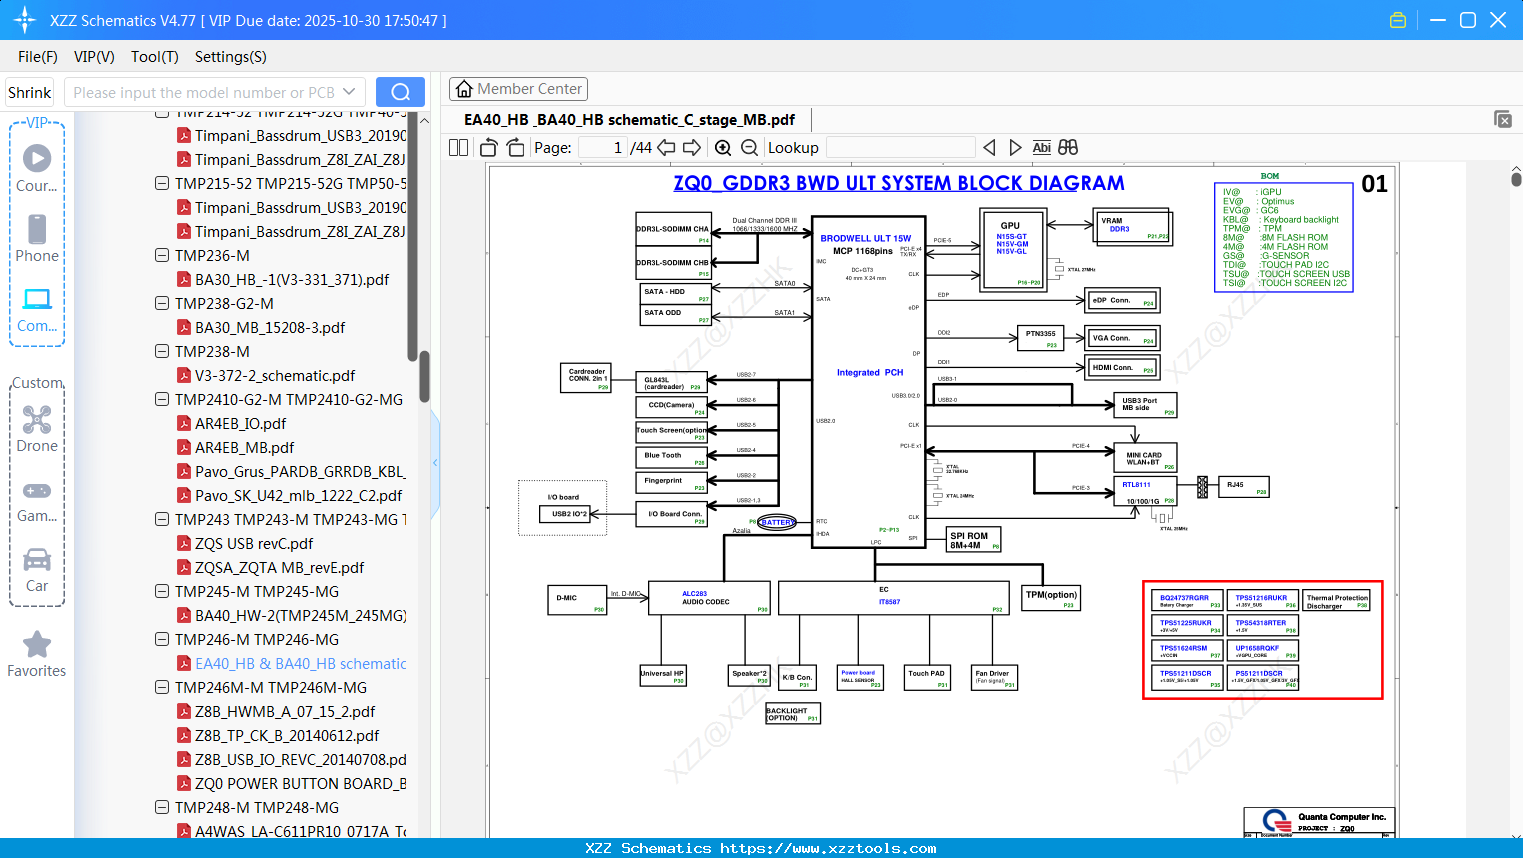
Task: Collapse the TMP215-52 tree folder
Action: coord(162,184)
